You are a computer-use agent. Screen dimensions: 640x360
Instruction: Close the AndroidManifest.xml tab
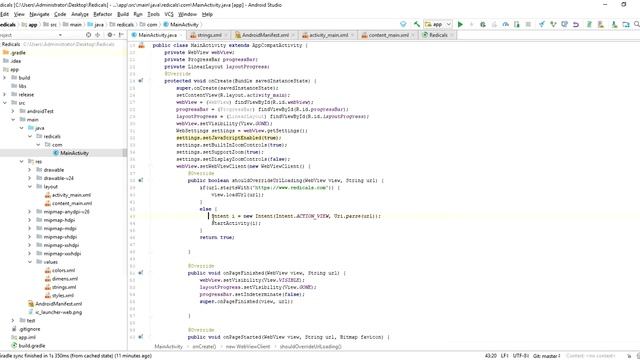coord(293,35)
